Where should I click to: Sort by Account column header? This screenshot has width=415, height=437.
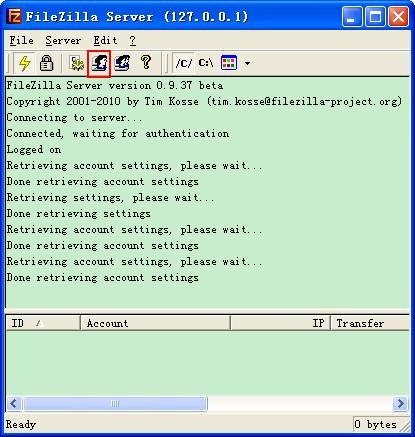click(155, 323)
